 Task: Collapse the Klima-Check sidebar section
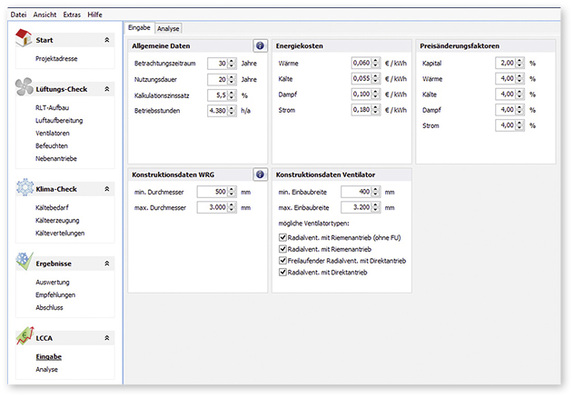pos(107,189)
